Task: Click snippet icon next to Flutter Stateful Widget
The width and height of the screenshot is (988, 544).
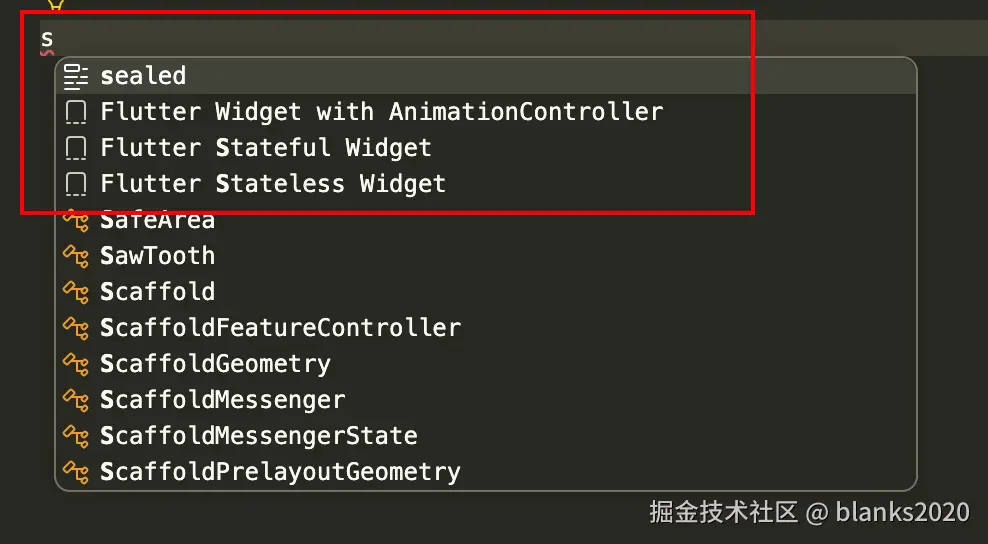Action: point(76,148)
